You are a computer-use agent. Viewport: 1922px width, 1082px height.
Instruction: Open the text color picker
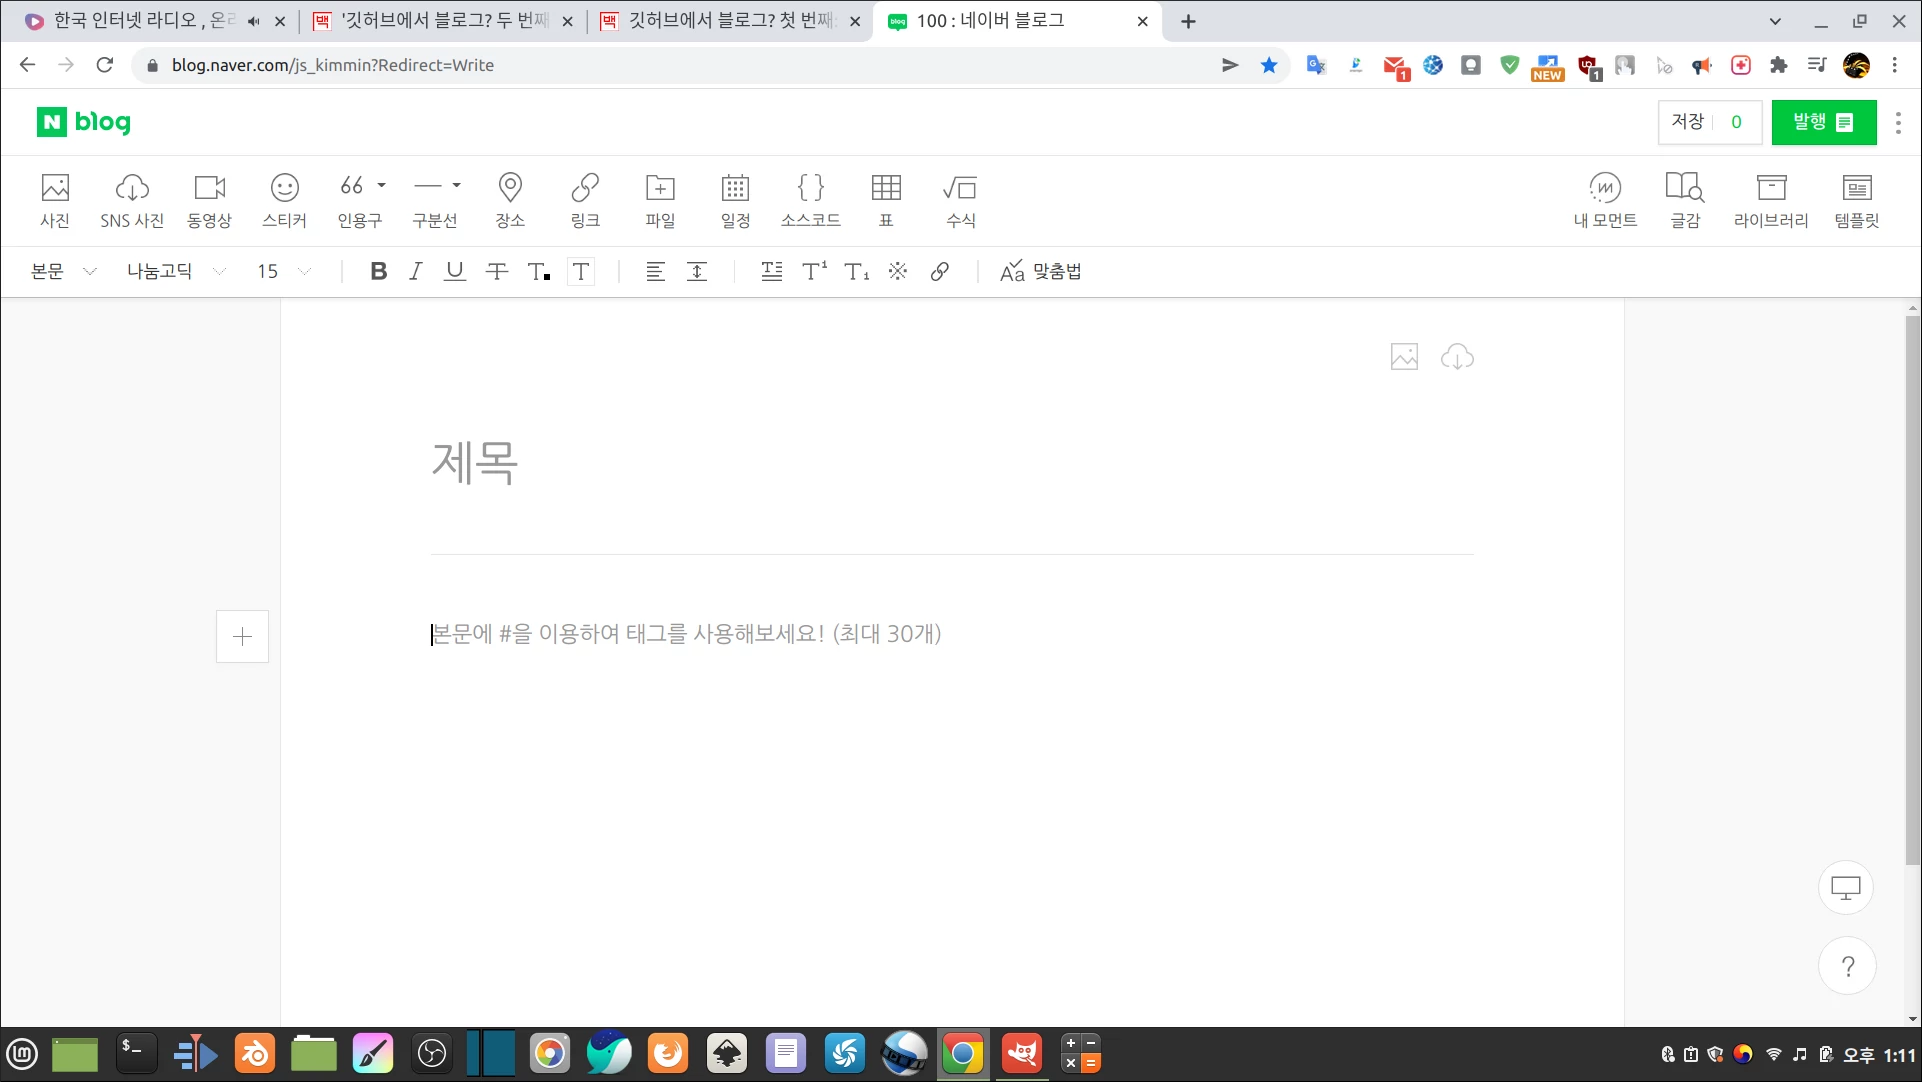(539, 271)
